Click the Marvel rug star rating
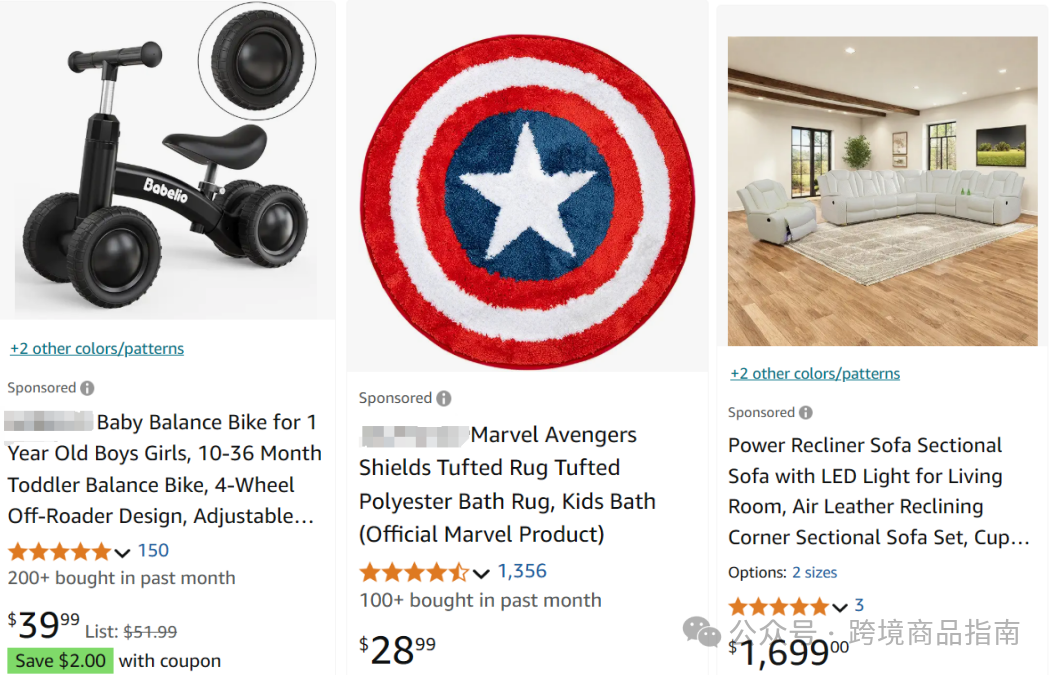This screenshot has height=675, width=1054. tap(413, 572)
